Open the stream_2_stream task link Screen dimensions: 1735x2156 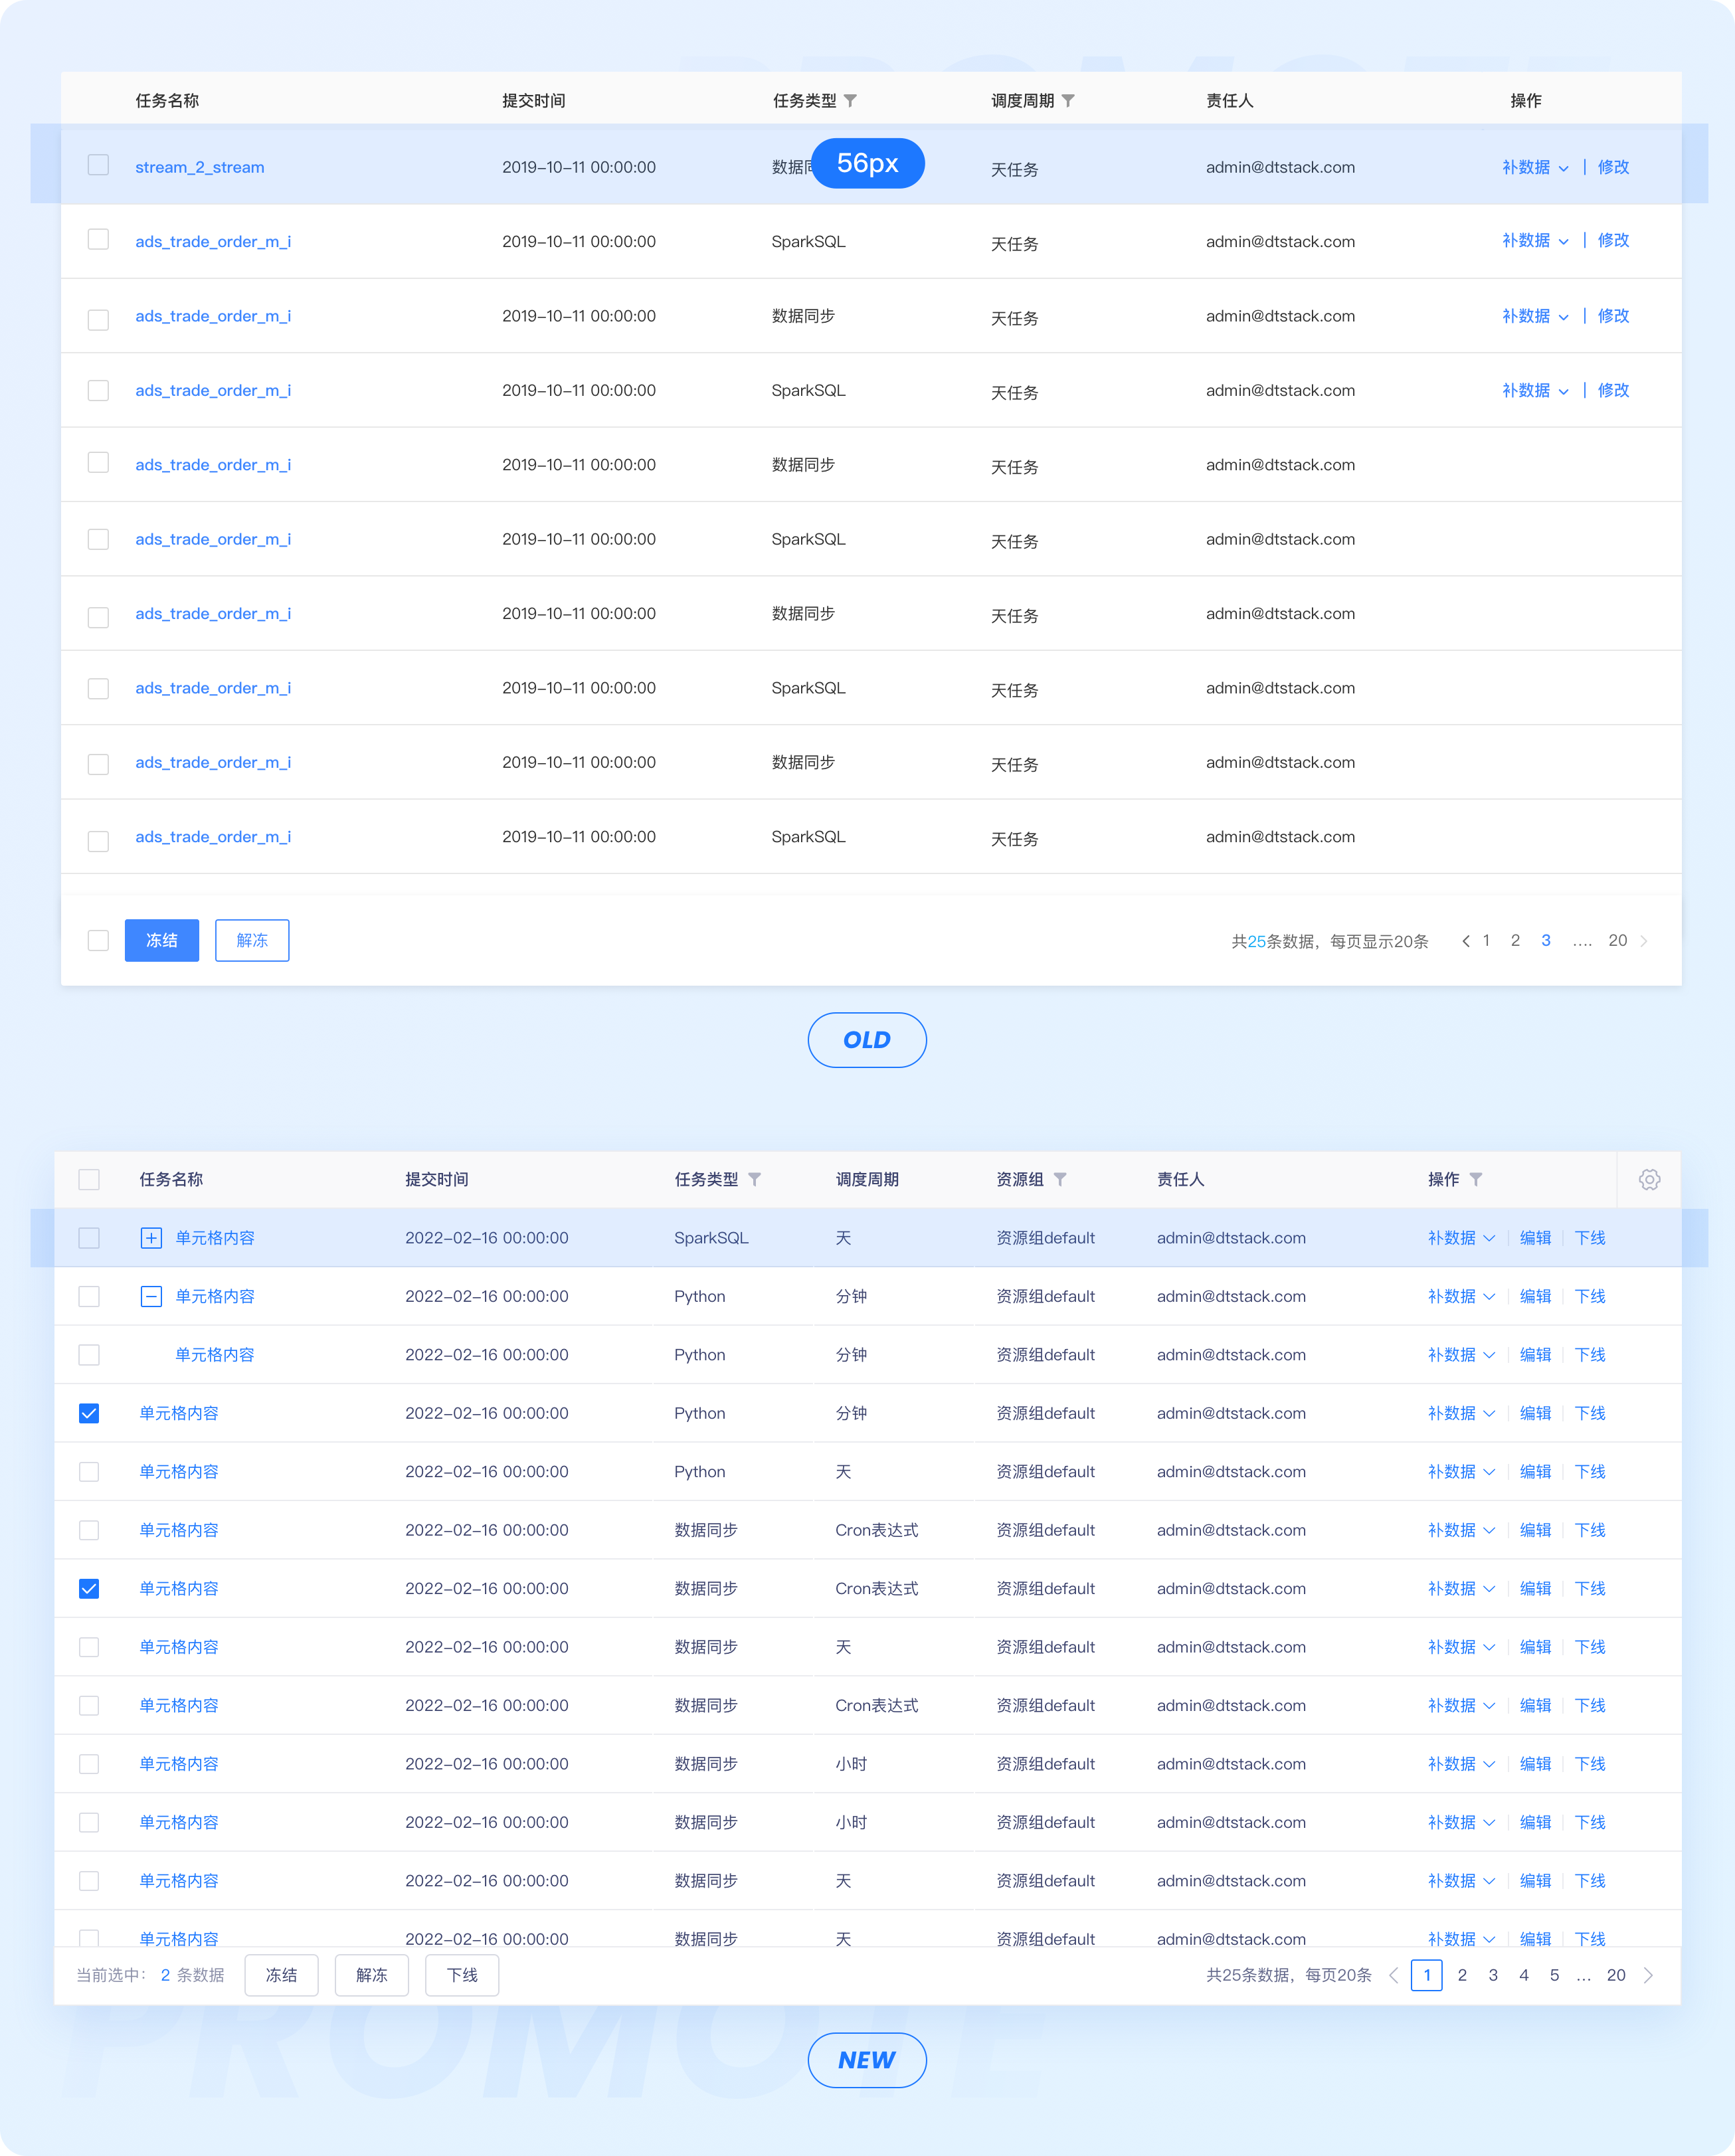pyautogui.click(x=200, y=167)
